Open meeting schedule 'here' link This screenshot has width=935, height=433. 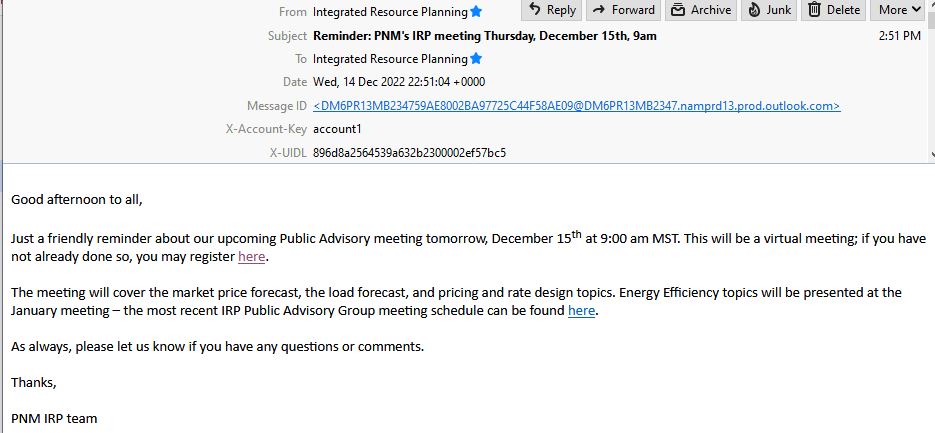[x=581, y=310]
